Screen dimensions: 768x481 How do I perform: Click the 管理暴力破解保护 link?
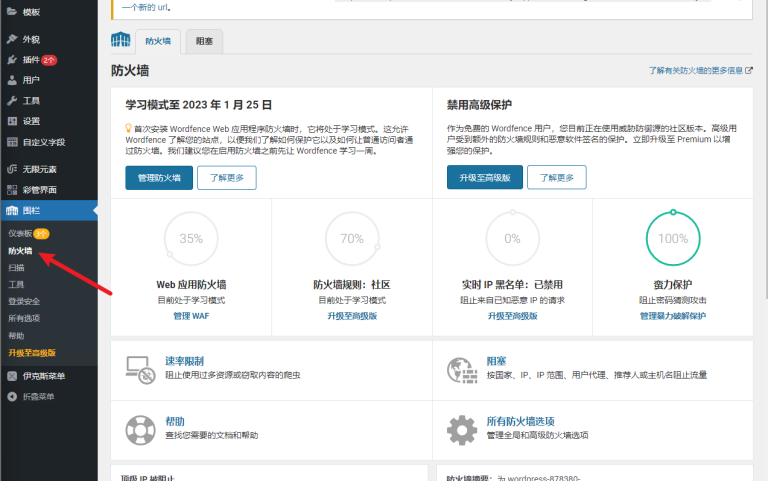pyautogui.click(x=673, y=316)
